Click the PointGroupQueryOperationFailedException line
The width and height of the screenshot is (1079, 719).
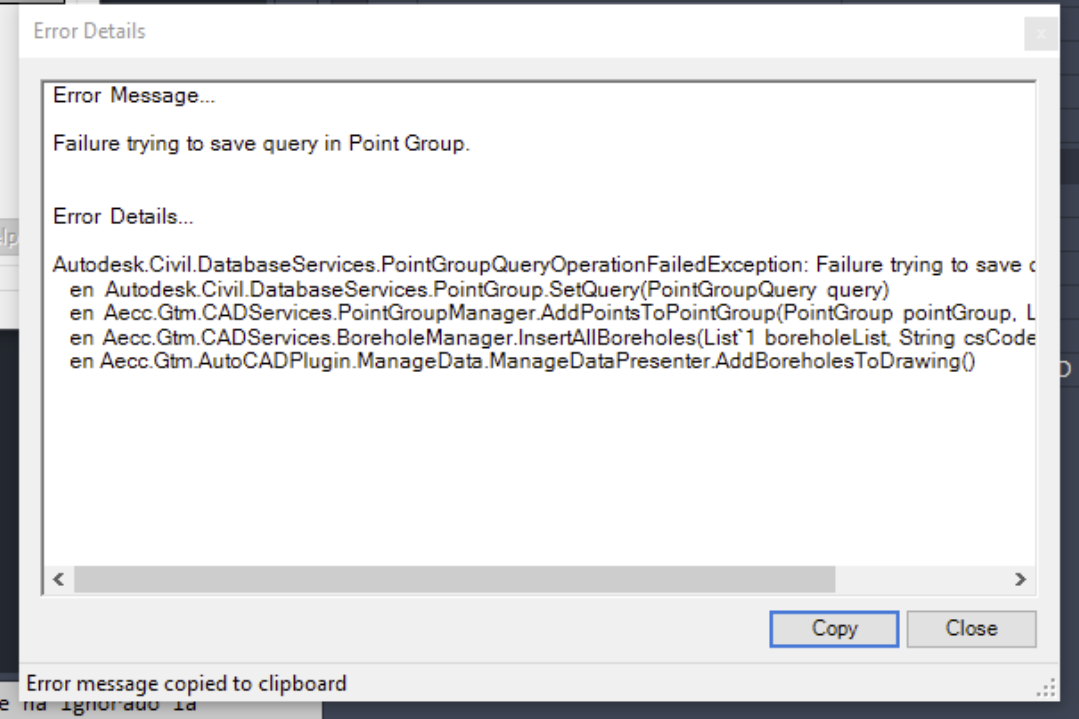point(540,265)
